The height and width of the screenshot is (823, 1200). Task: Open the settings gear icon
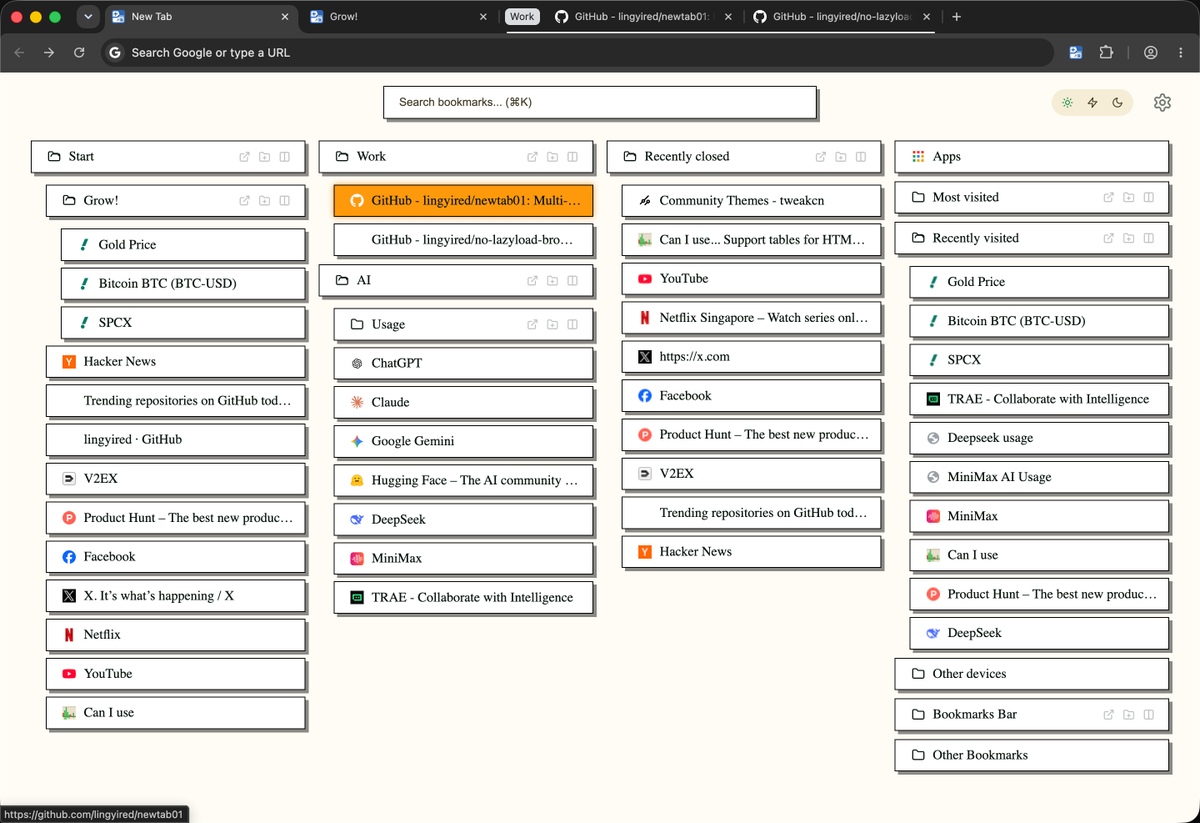[x=1162, y=103]
